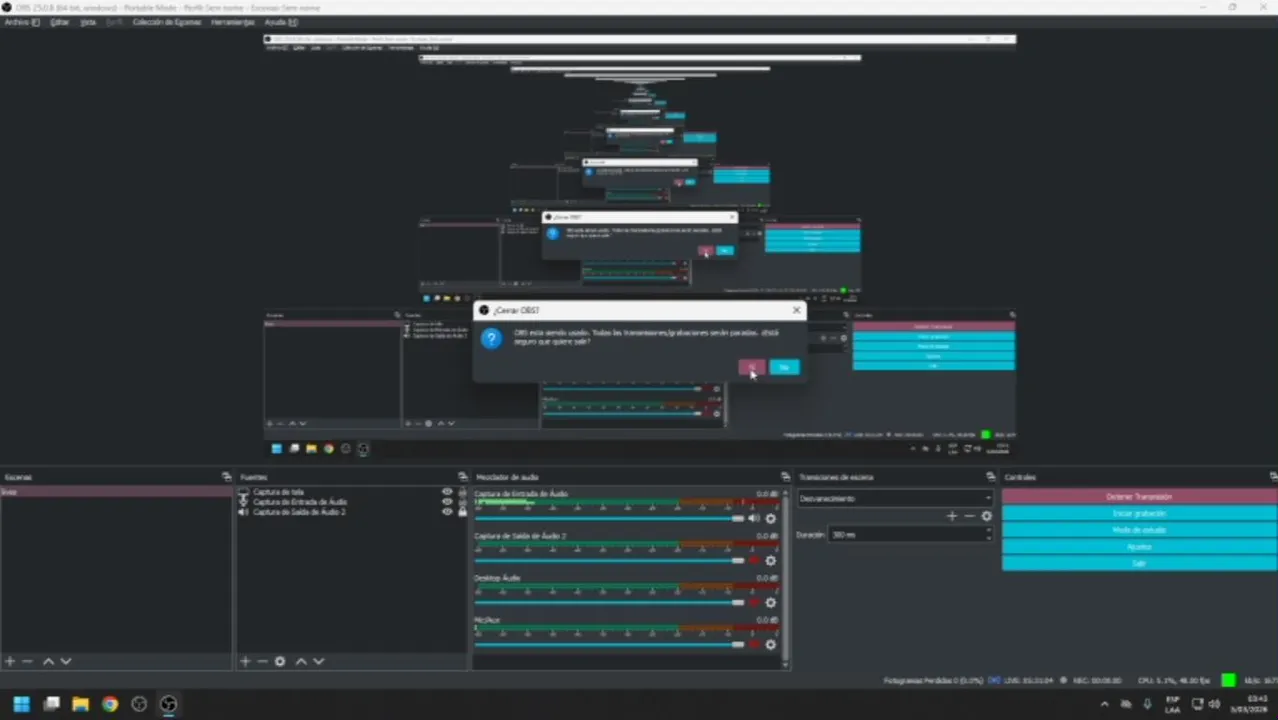Open settings gear for Desktop Áudio channel
The image size is (1278, 720).
(x=770, y=602)
